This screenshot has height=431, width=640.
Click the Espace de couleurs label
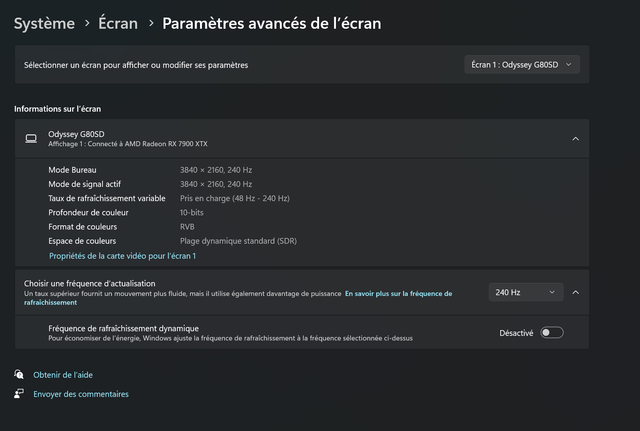pyautogui.click(x=82, y=241)
